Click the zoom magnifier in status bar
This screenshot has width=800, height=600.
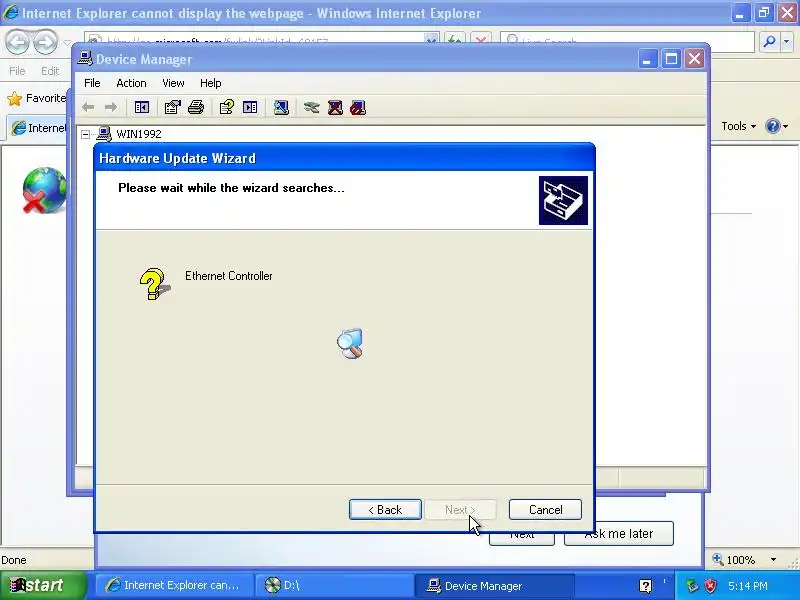(718, 559)
